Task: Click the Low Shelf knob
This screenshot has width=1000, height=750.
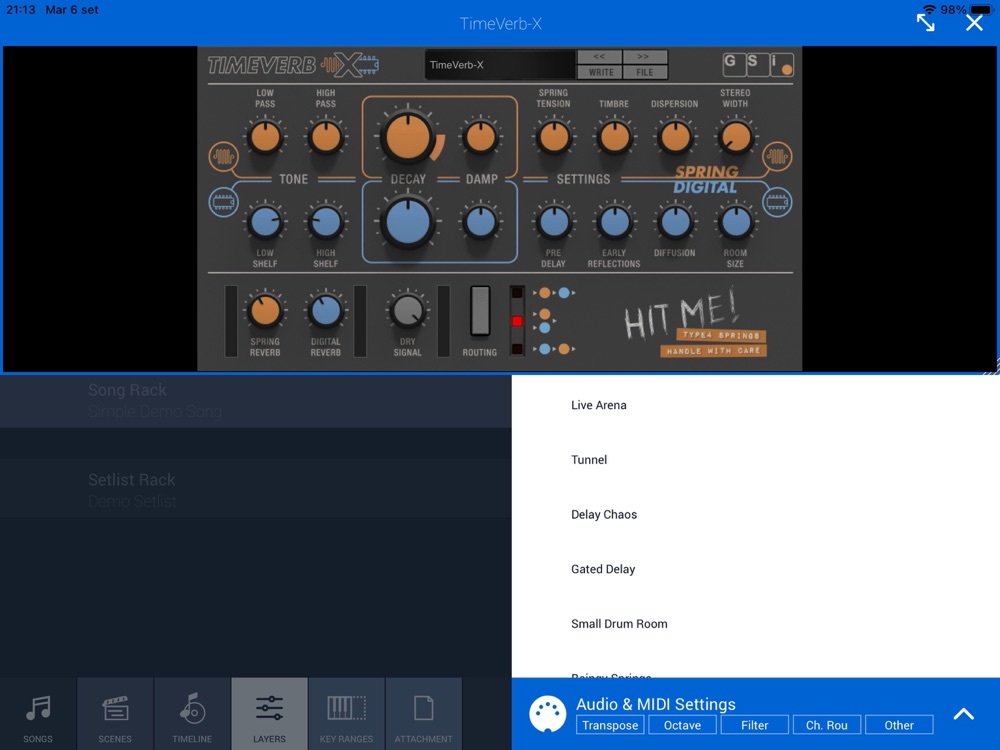Action: (265, 222)
